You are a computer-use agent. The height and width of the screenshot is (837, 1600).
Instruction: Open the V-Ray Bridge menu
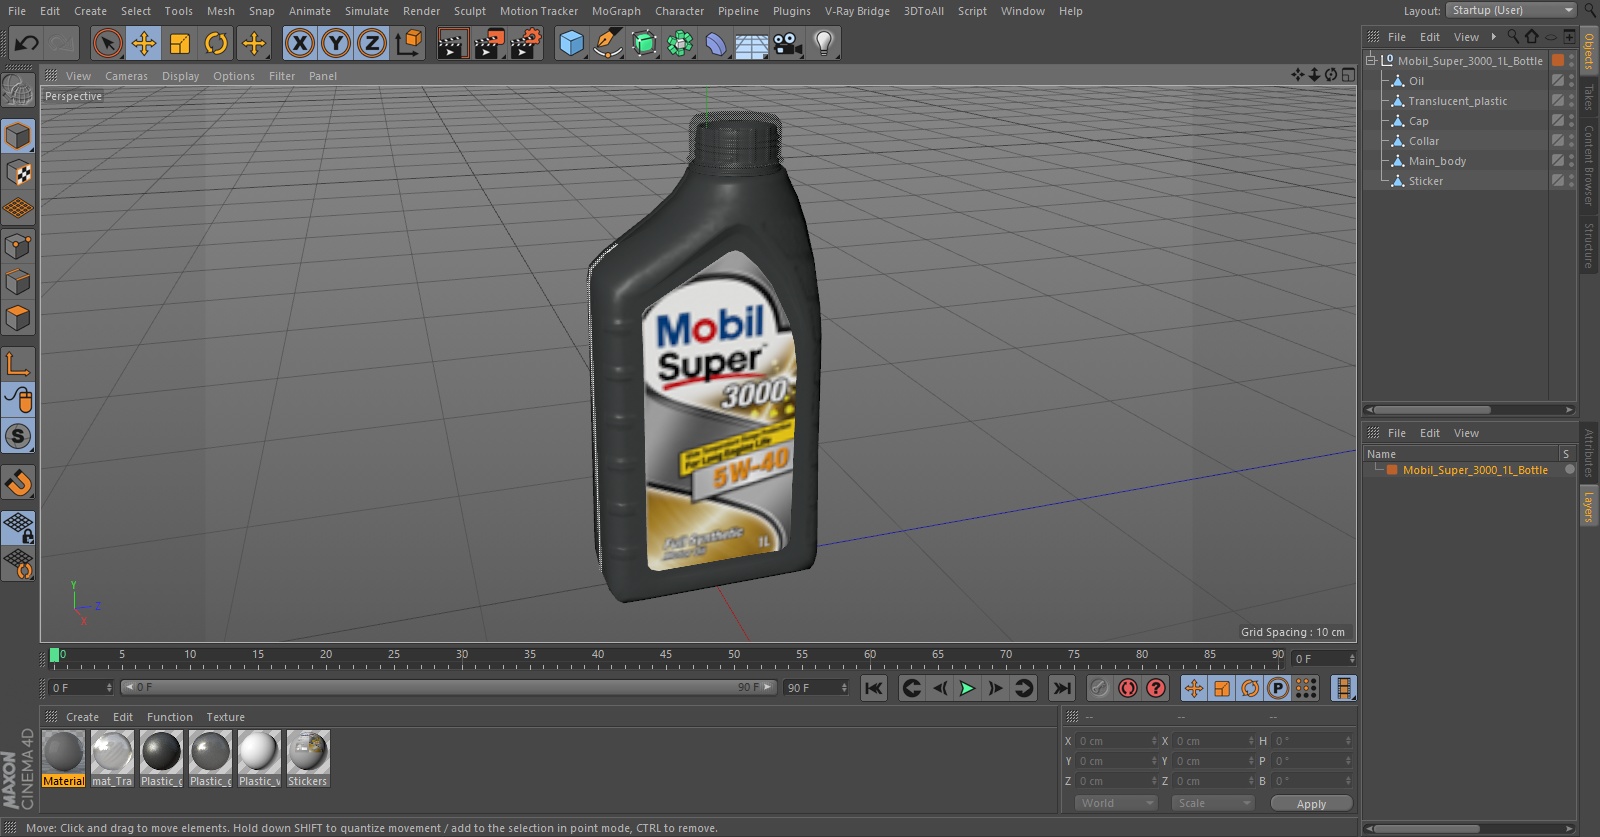pos(857,11)
